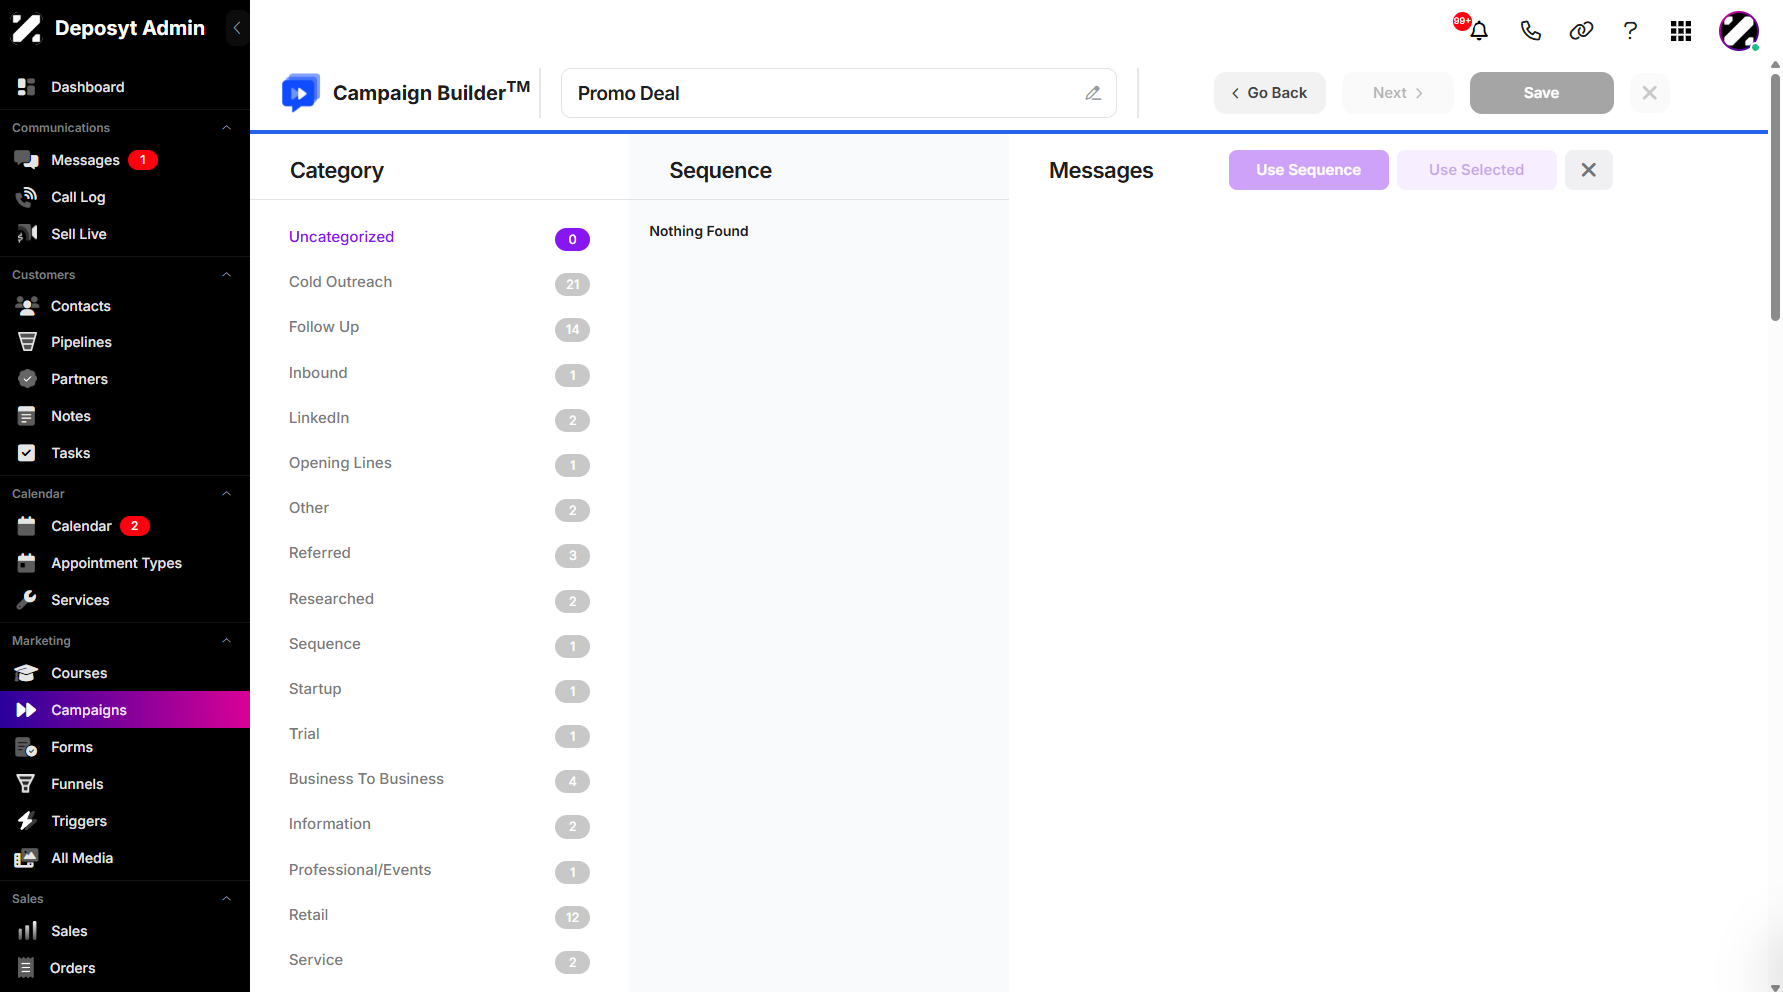Click the Partners icon in sidebar
The width and height of the screenshot is (1783, 992).
[x=27, y=379]
